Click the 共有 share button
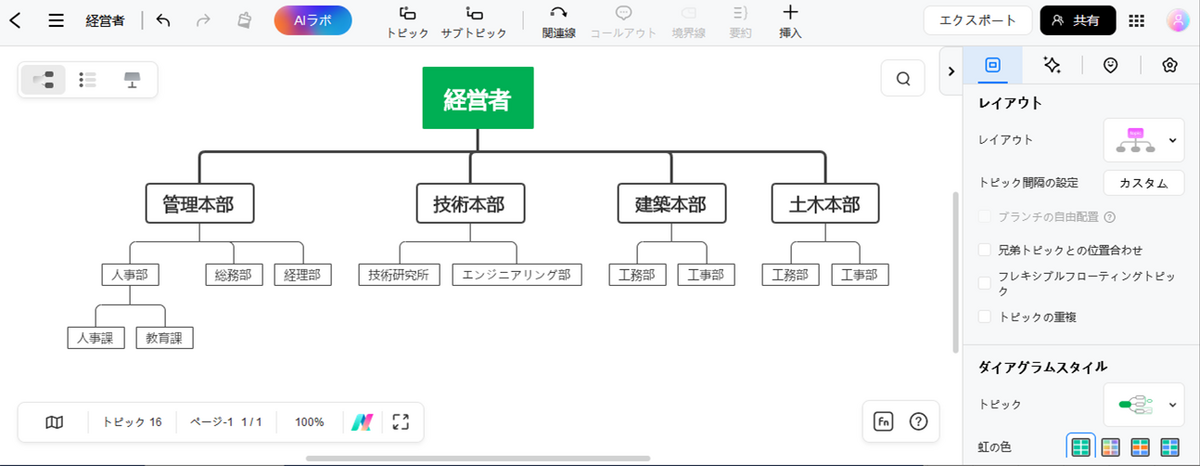Viewport: 1200px width, 466px height. [1077, 20]
